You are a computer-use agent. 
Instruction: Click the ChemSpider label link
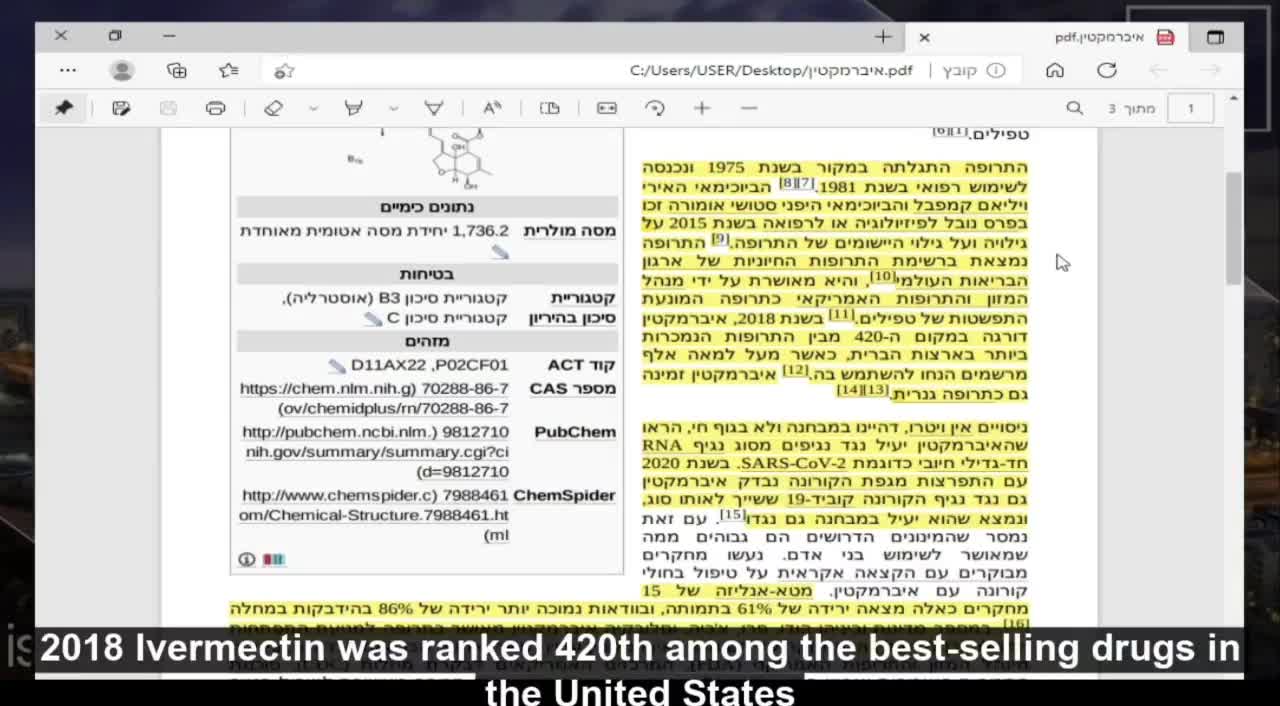pos(564,495)
